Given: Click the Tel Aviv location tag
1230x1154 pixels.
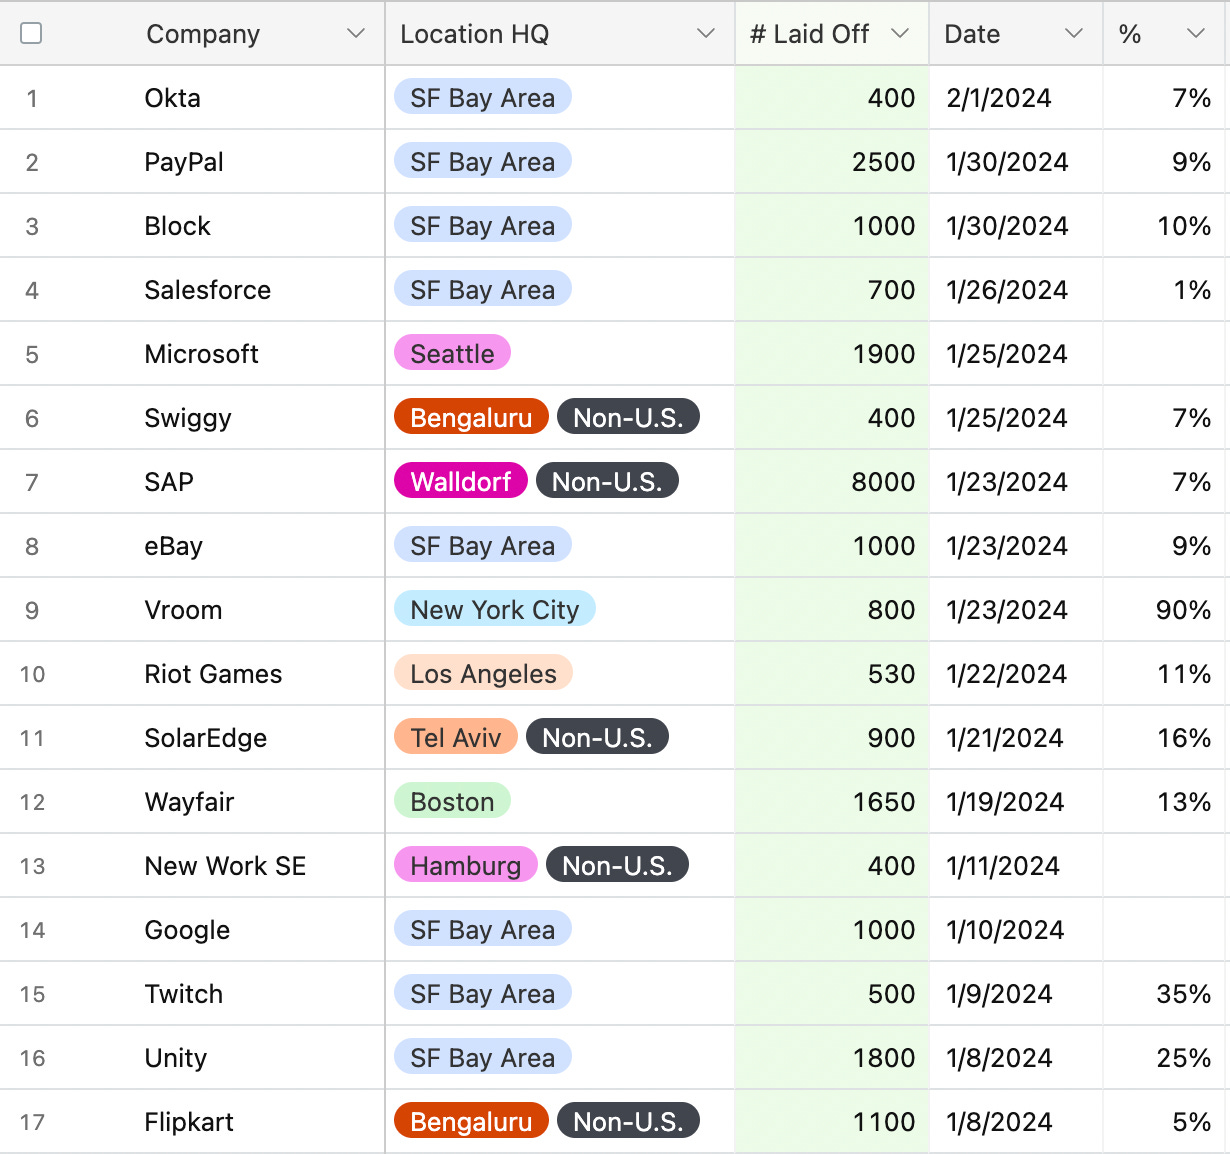Looking at the screenshot, I should coord(456,737).
